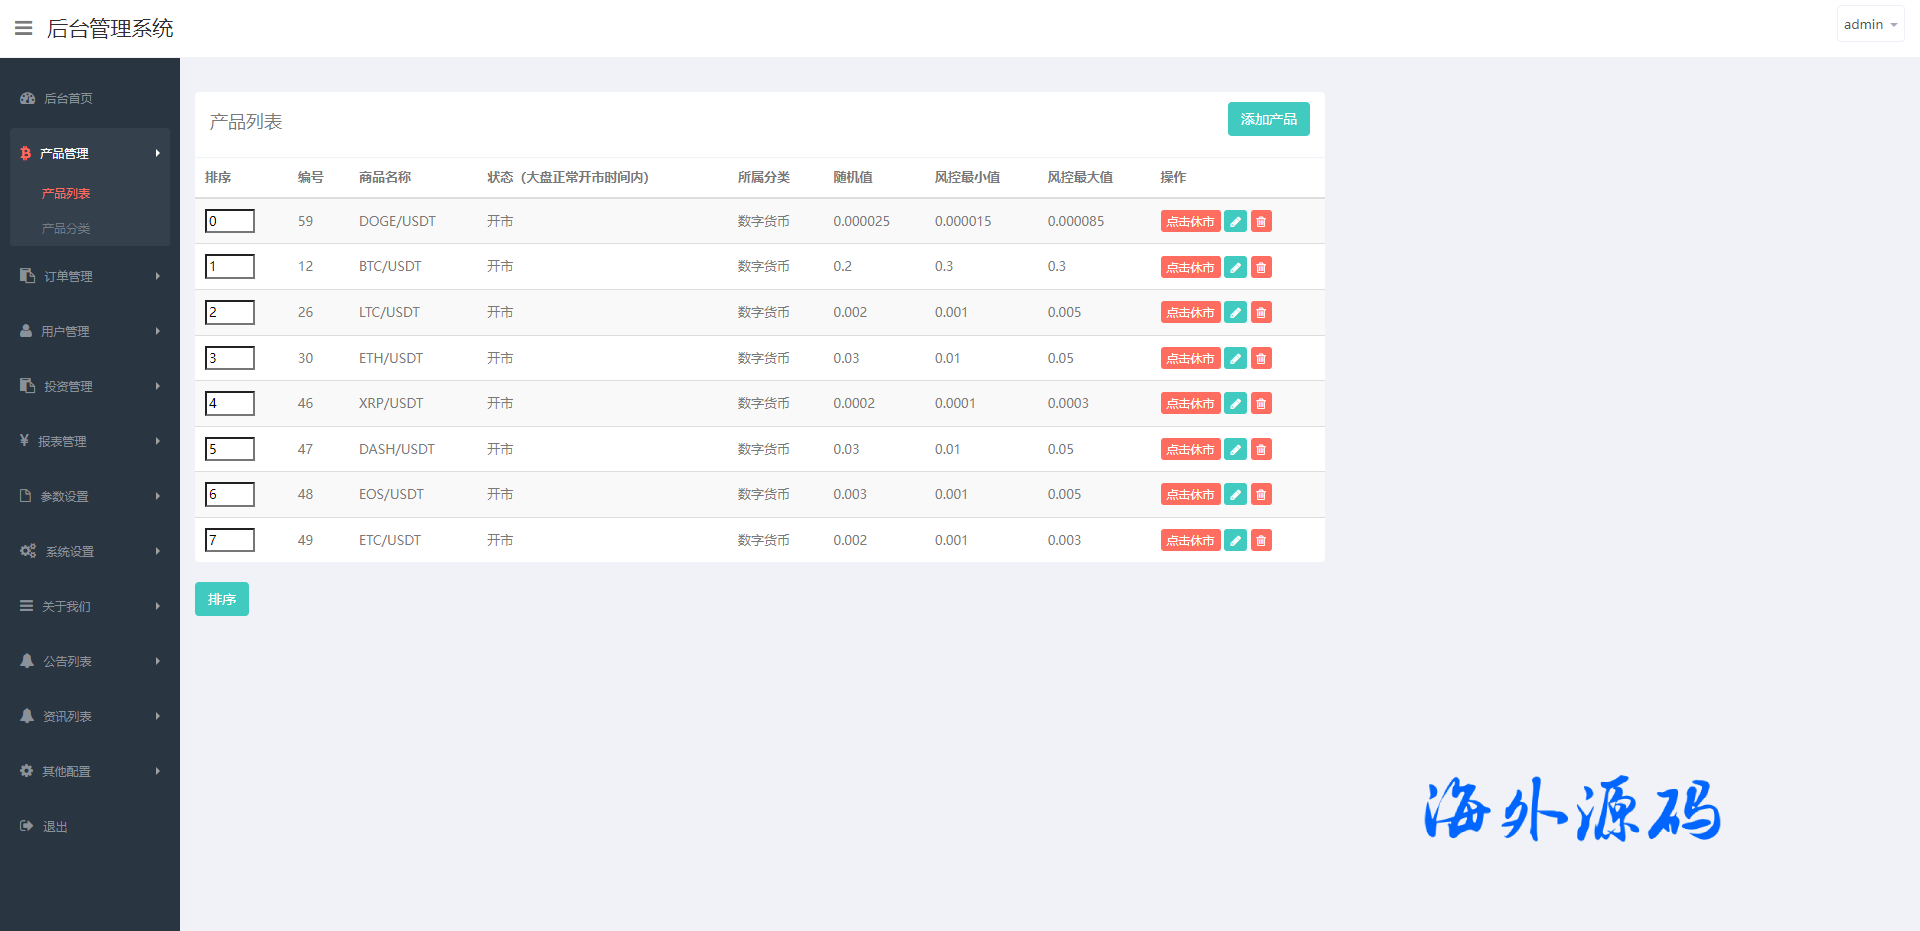Screen dimensions: 1920x931
Task: Click the exit icon beside 退出
Action: pyautogui.click(x=27, y=826)
